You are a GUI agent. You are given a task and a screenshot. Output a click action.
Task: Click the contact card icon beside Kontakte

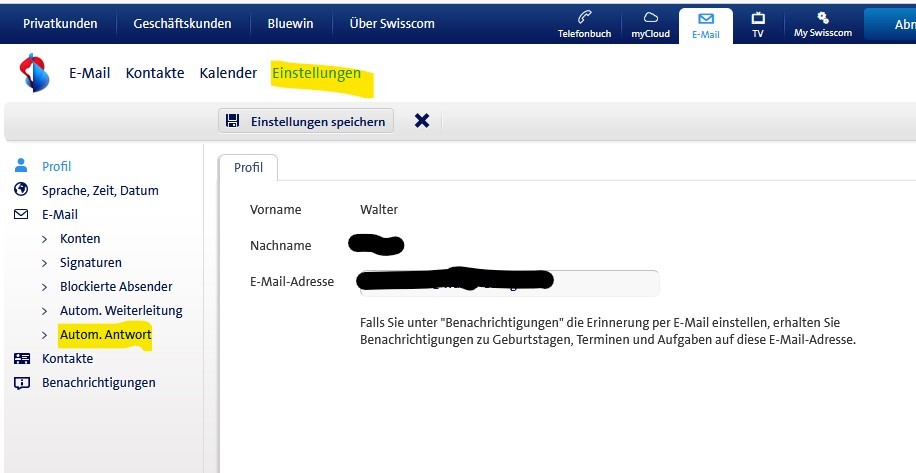(22, 359)
